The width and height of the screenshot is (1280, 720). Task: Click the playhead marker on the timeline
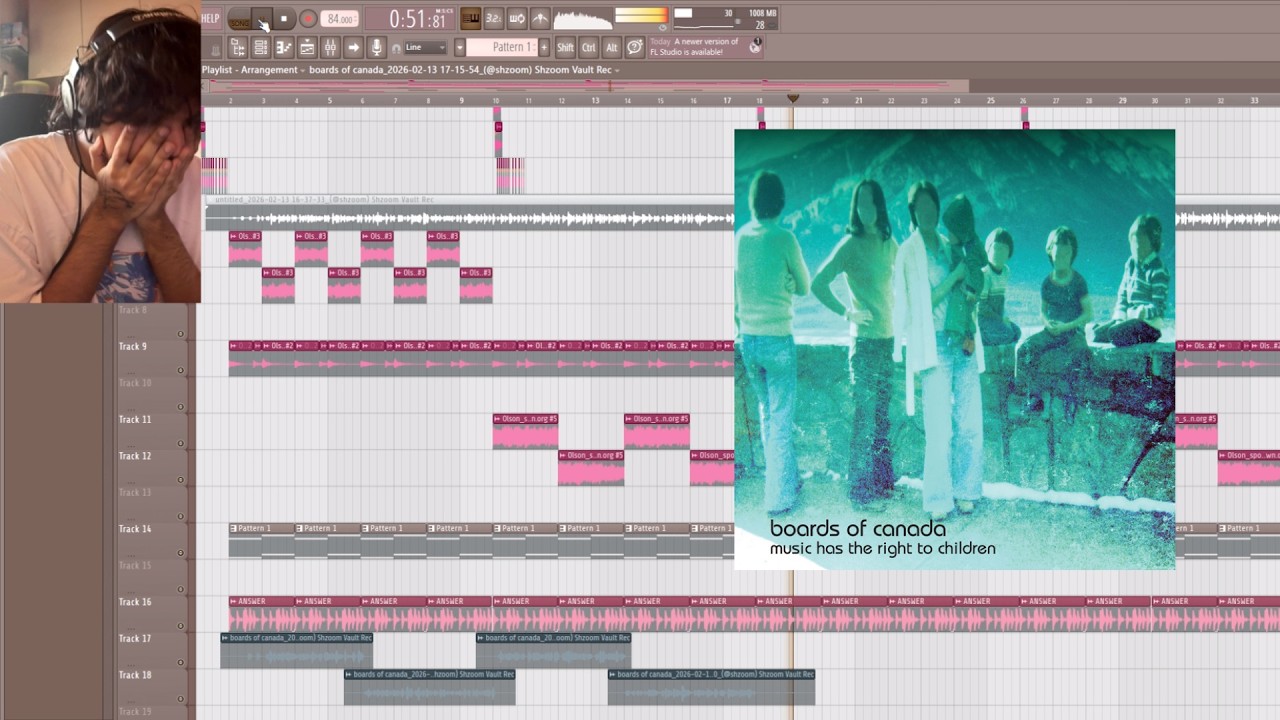click(x=793, y=99)
